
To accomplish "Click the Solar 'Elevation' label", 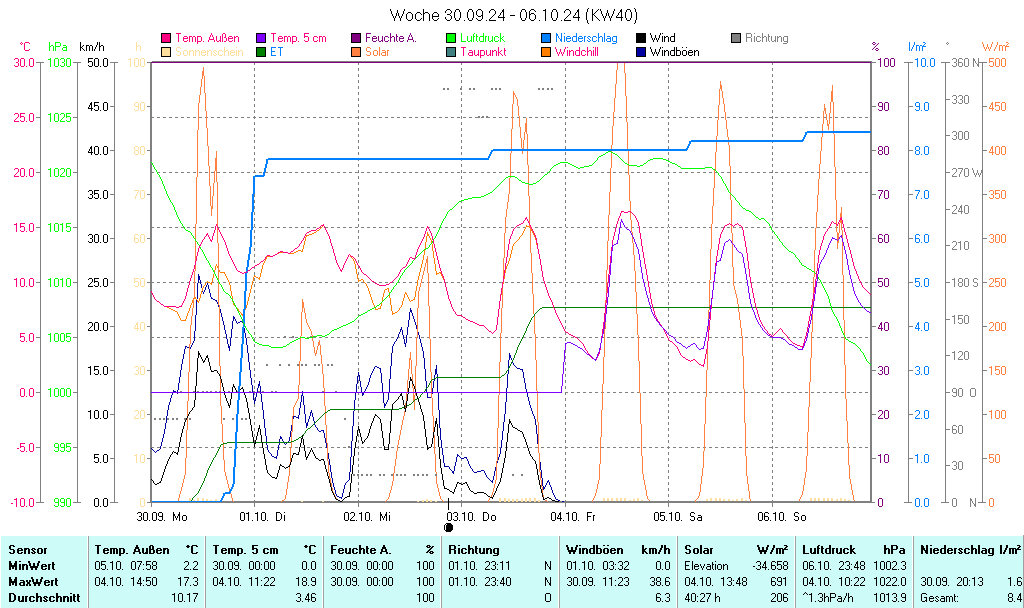I will [706, 566].
